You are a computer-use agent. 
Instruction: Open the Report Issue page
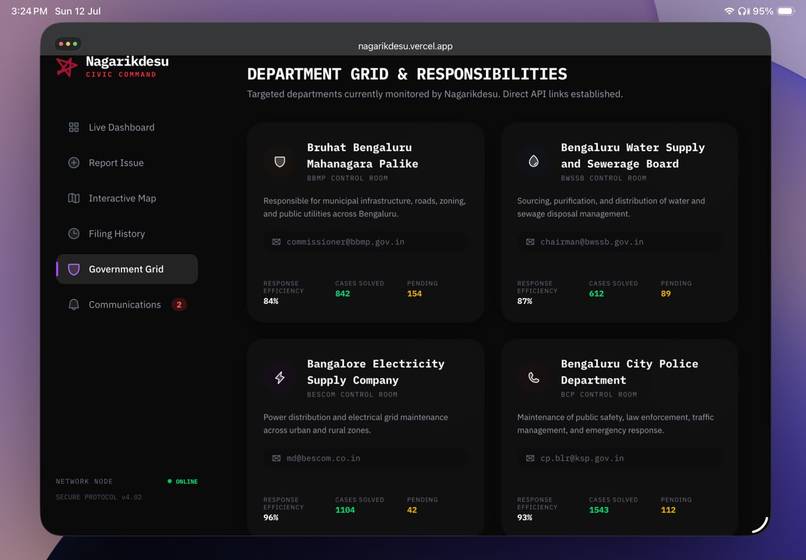coord(126,162)
